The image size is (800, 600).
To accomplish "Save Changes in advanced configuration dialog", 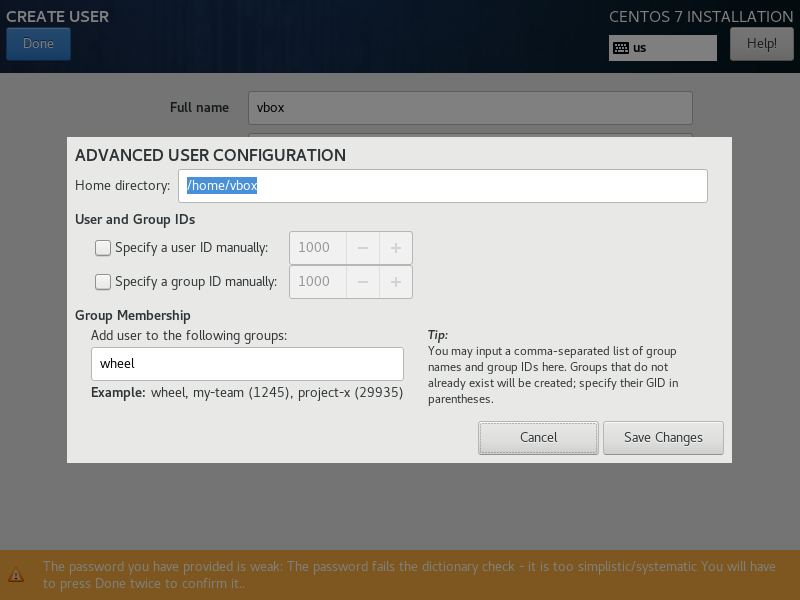I will click(x=663, y=438).
